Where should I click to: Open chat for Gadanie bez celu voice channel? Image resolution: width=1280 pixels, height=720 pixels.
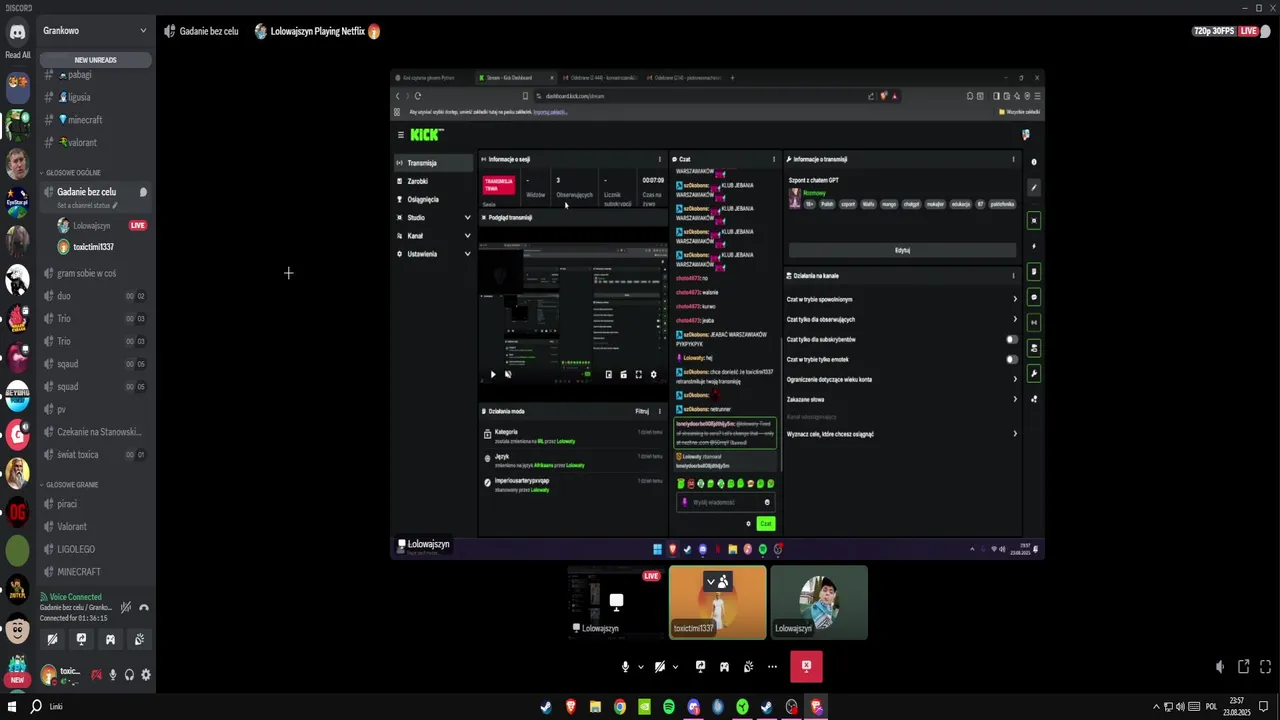pos(143,192)
